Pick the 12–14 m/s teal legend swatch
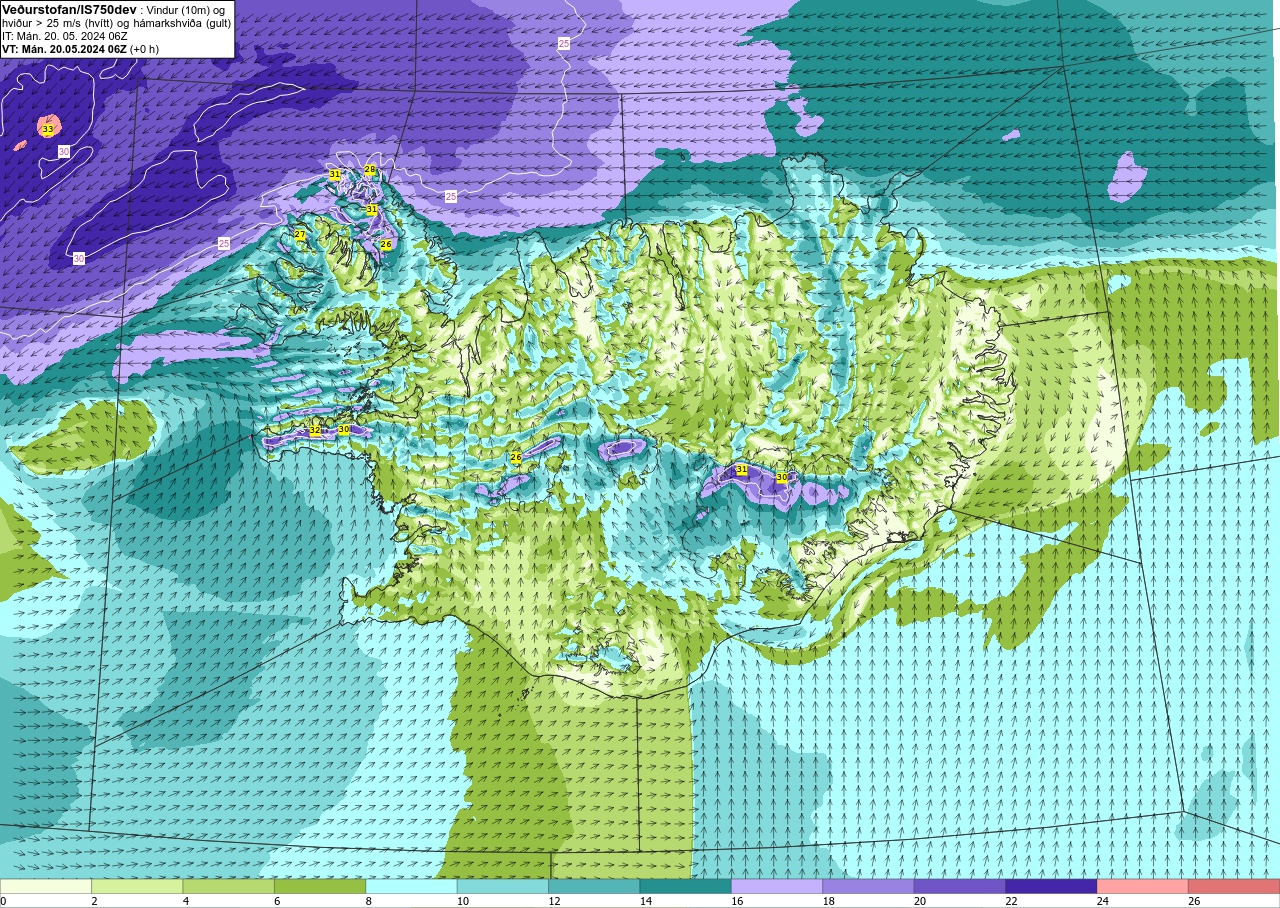The image size is (1280, 908). 594,887
